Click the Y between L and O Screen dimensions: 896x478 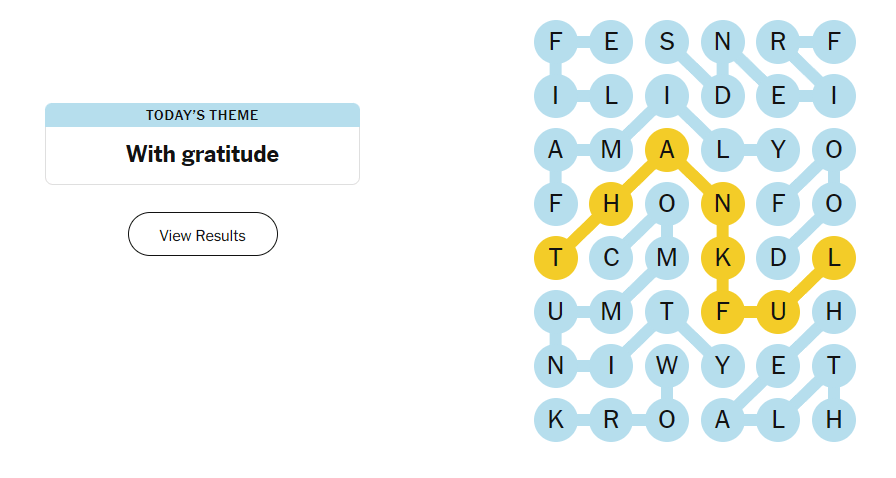click(778, 150)
